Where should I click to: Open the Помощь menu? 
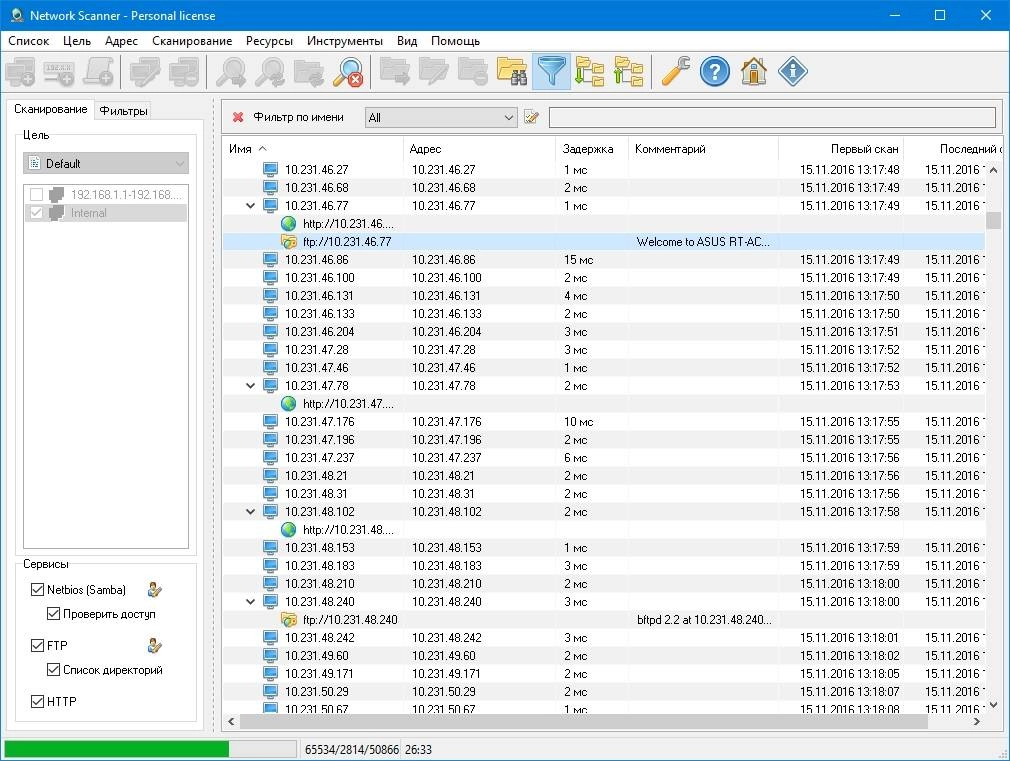pos(455,41)
